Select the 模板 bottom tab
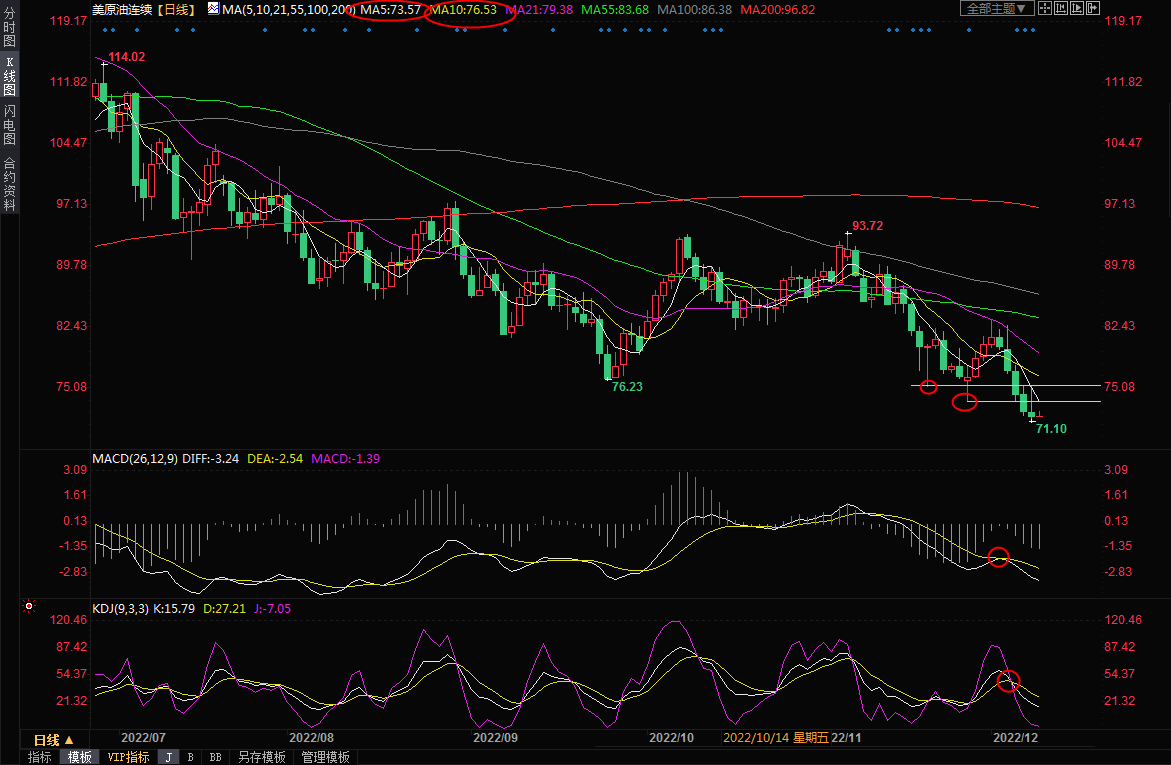1171x765 pixels. click(x=79, y=757)
